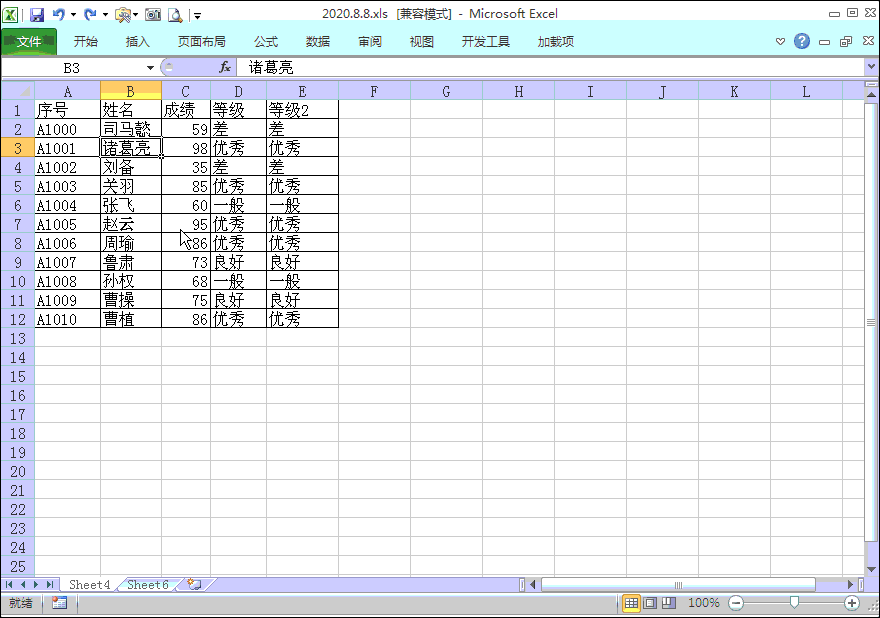This screenshot has height=618, width=880.
Task: Go to first sheet navigation arrow
Action: point(9,584)
